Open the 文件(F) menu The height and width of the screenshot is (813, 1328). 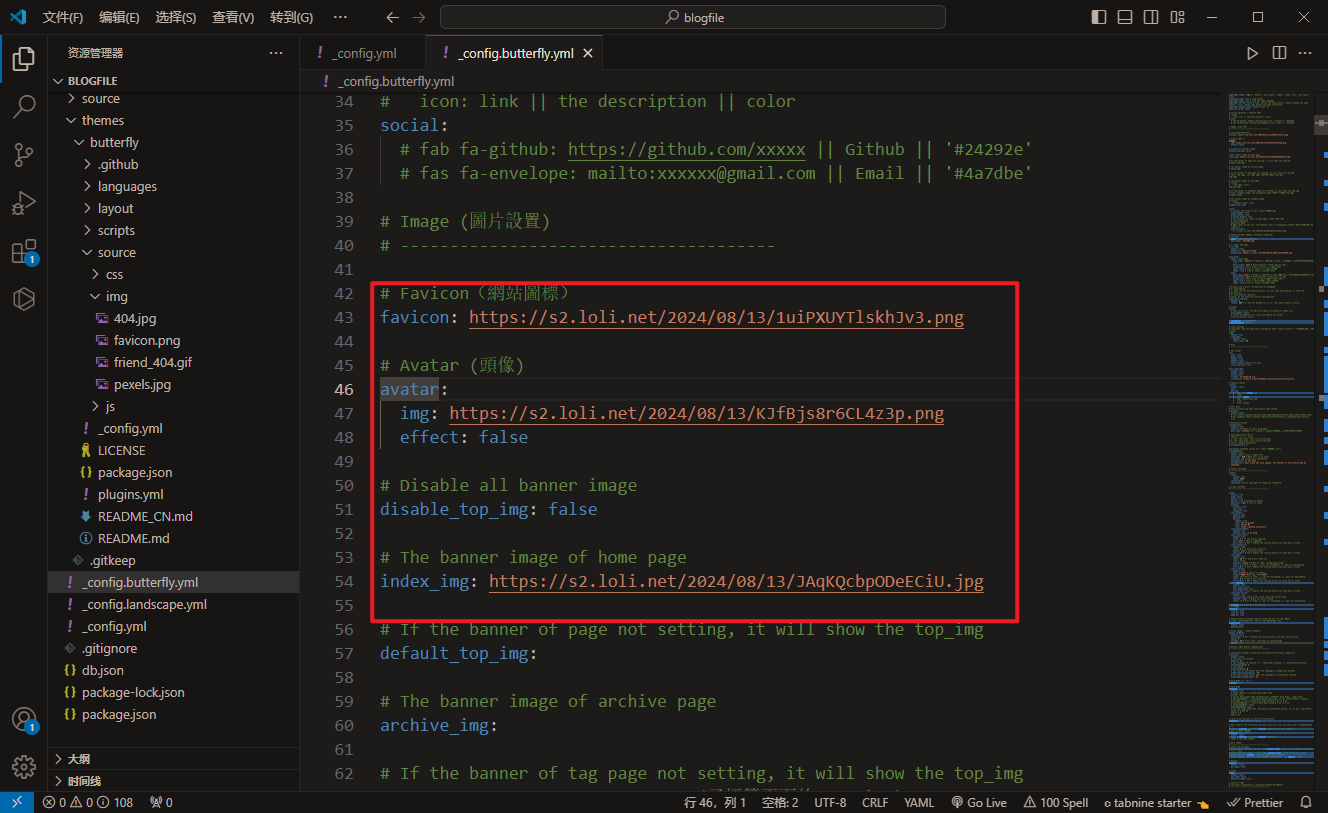click(x=63, y=17)
